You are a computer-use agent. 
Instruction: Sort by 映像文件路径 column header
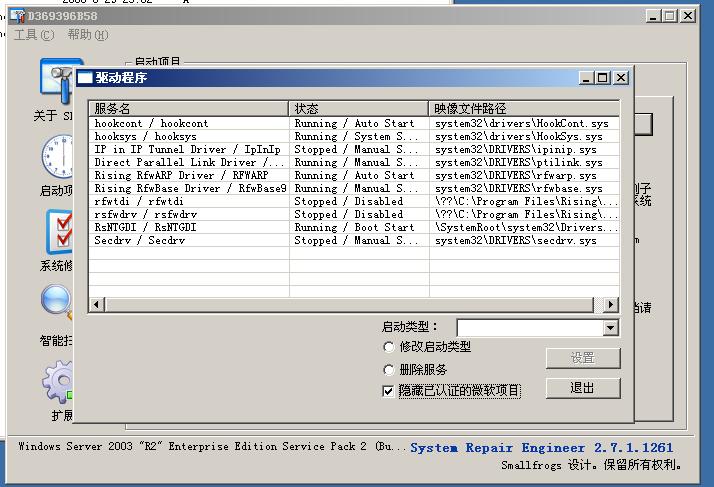point(524,108)
